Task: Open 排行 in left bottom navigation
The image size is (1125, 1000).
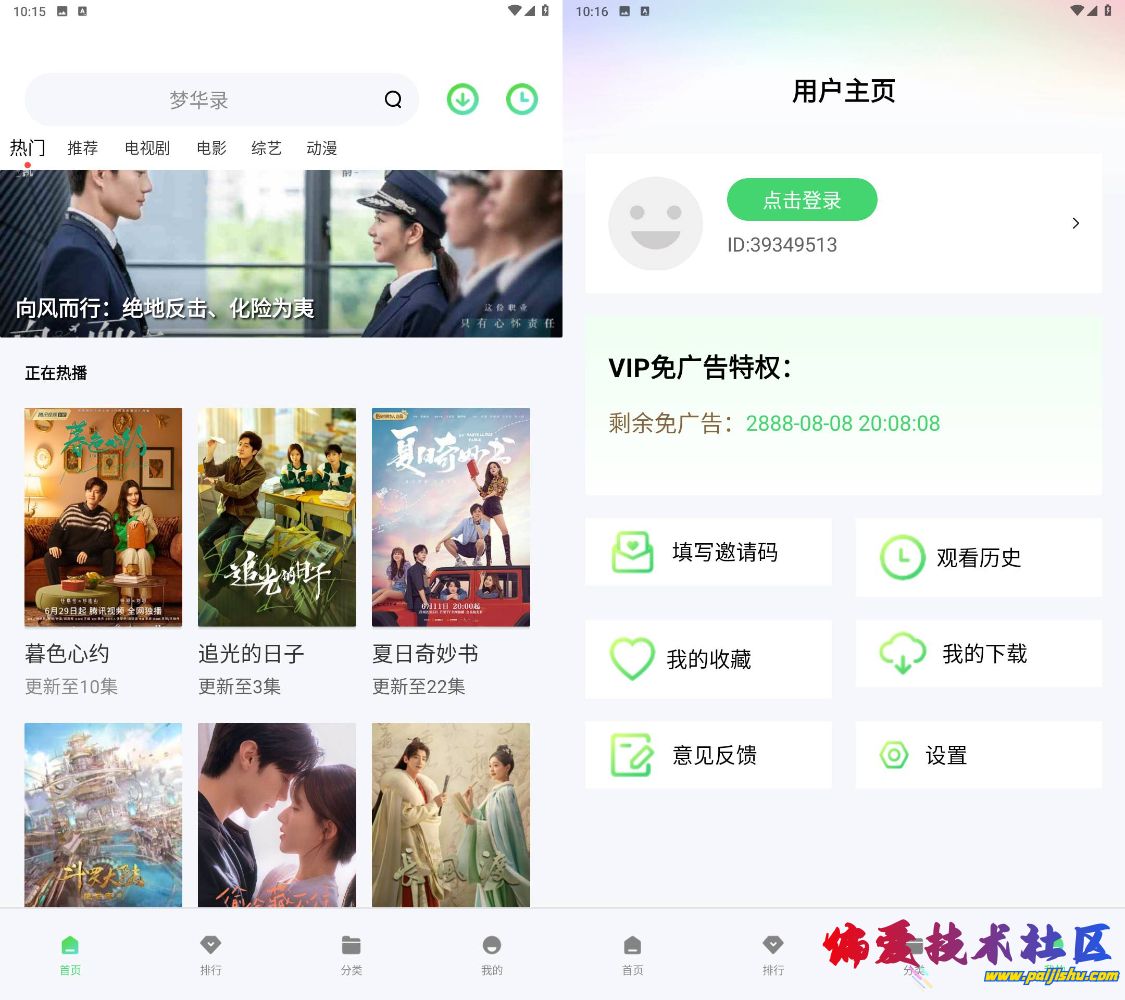Action: [x=210, y=955]
